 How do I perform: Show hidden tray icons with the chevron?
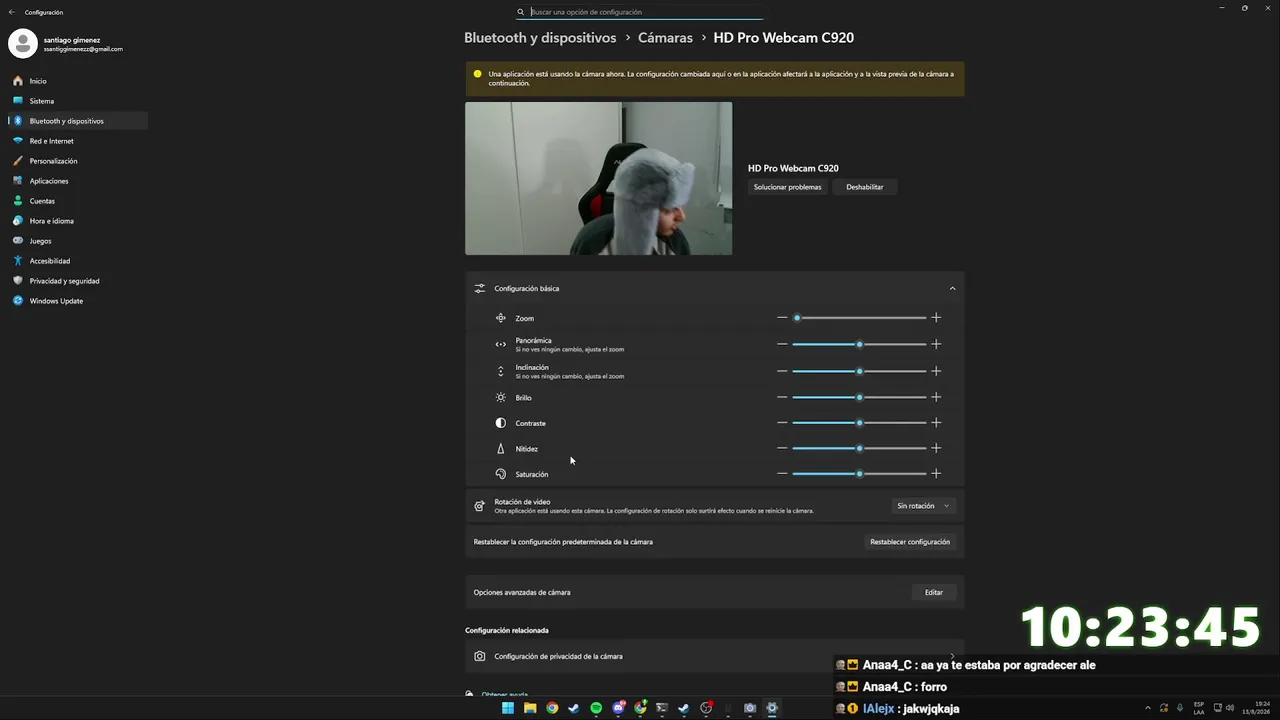point(1150,708)
